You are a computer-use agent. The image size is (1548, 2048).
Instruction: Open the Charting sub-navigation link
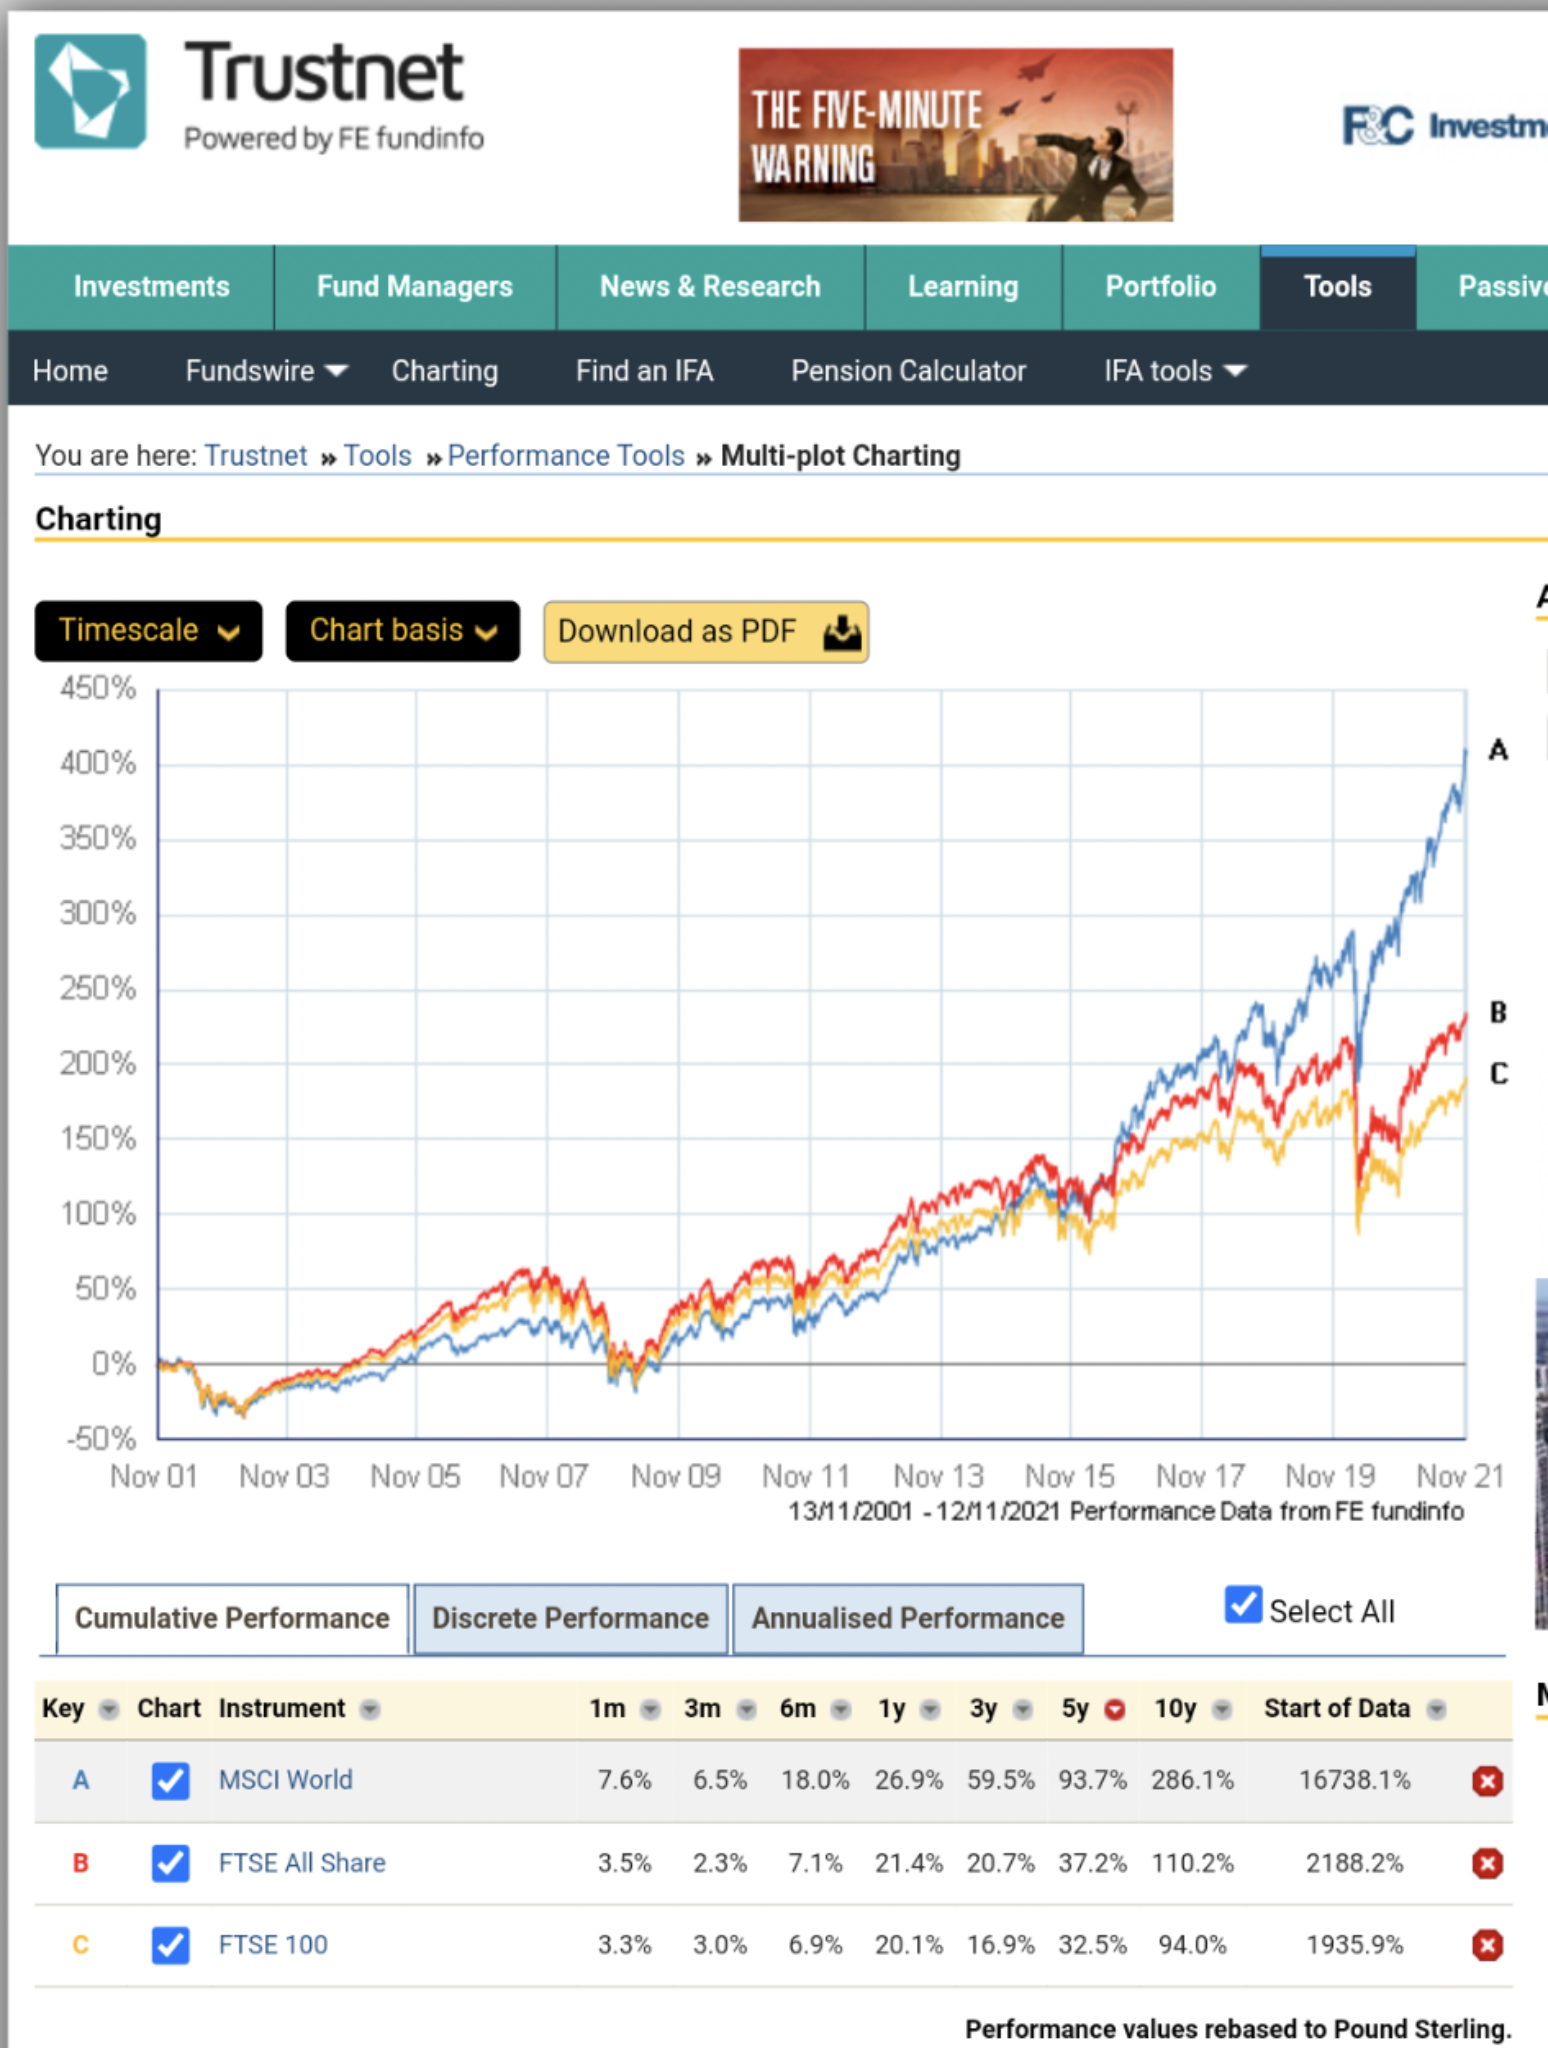[x=445, y=371]
